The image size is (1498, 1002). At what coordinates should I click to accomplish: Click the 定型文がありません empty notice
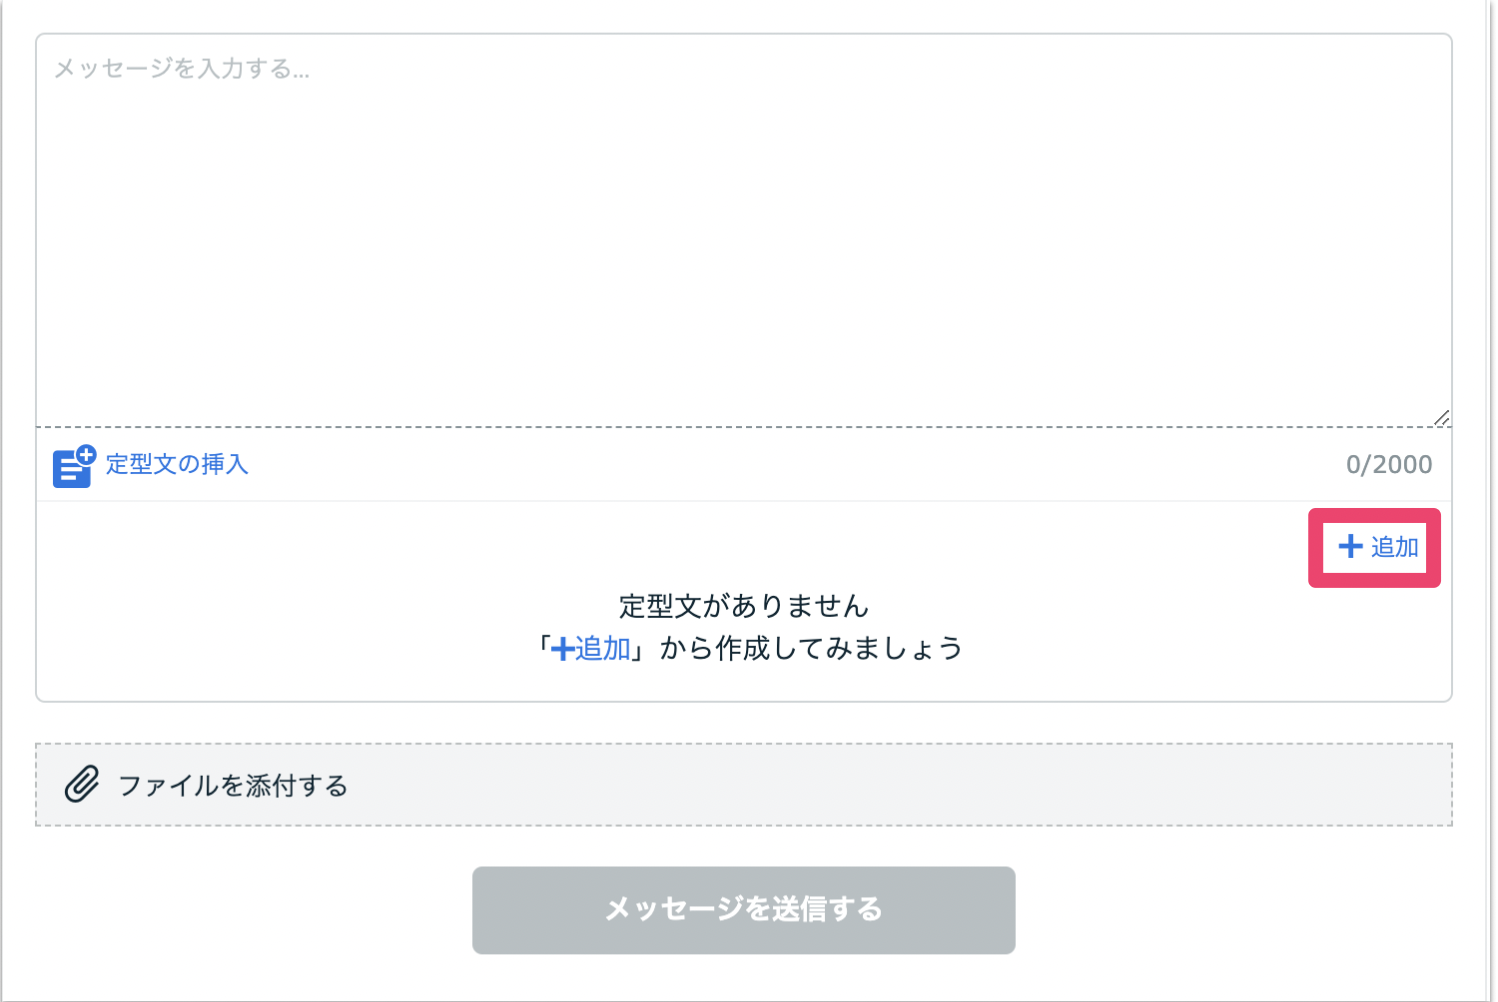click(743, 606)
